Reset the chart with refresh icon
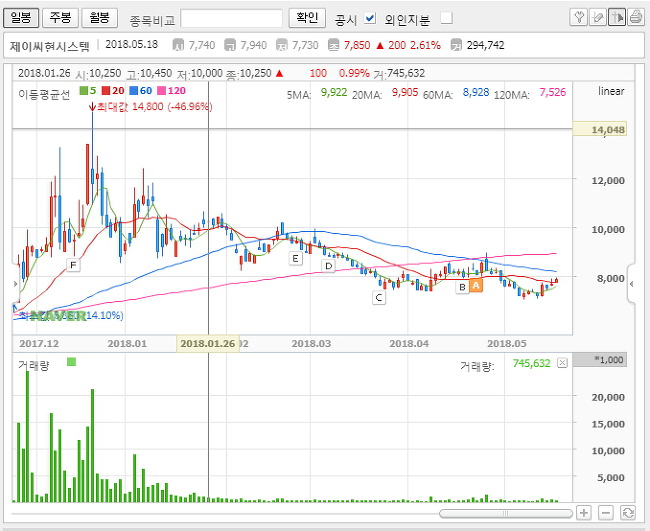Screen dimensions: 650x531 [627, 512]
